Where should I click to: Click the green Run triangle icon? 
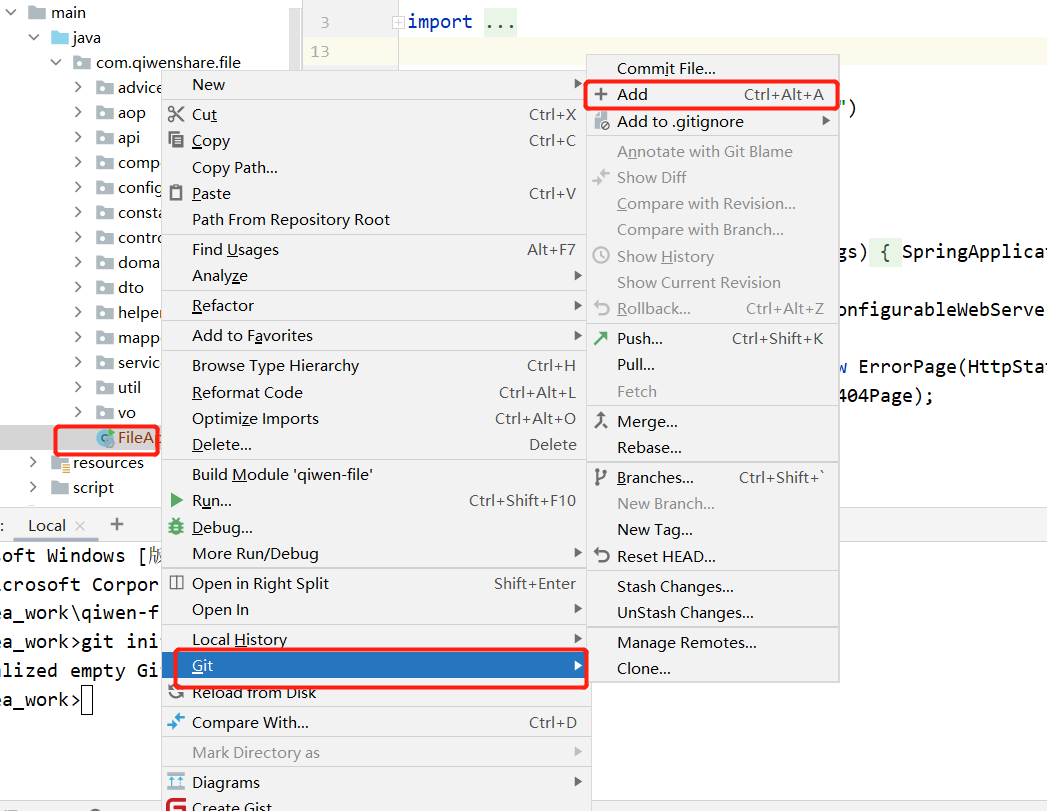click(176, 500)
